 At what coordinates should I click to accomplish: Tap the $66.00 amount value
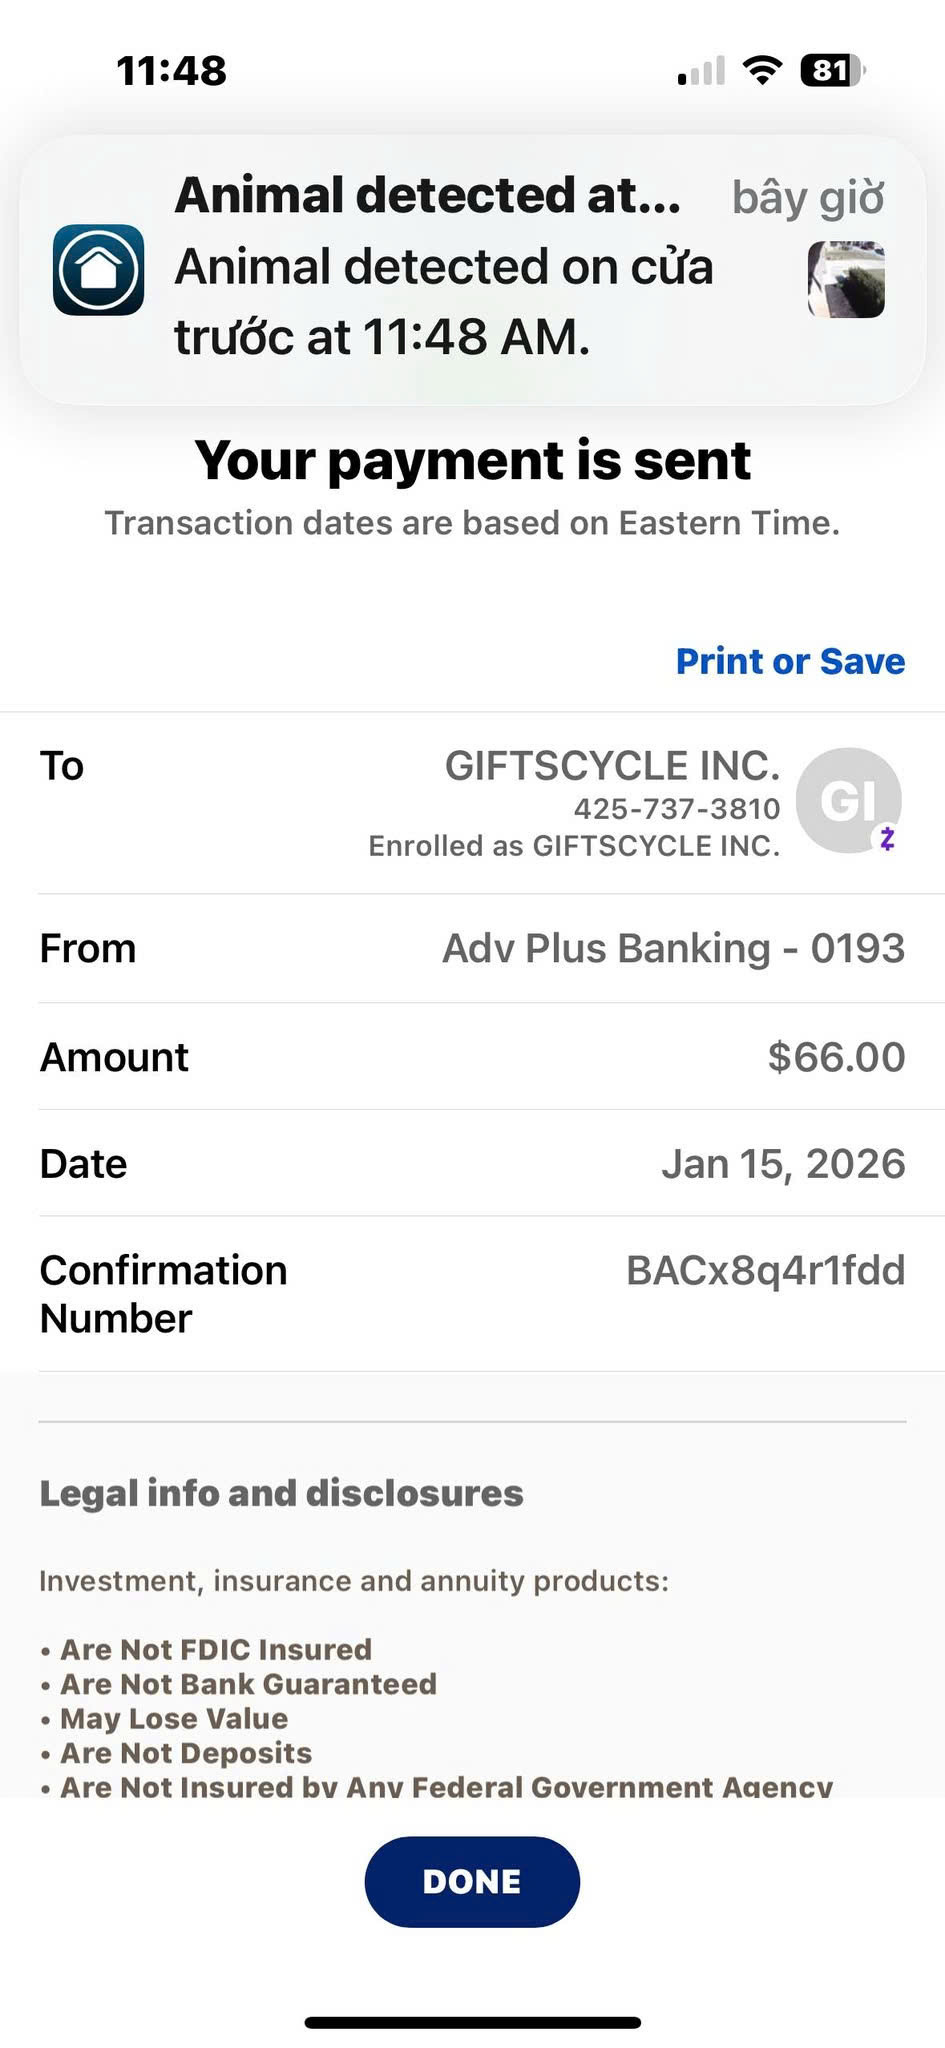[836, 1057]
